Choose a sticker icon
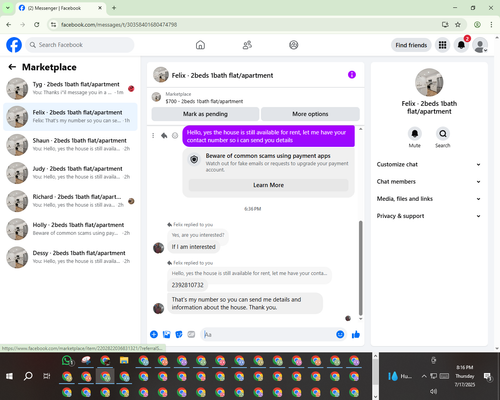 [x=179, y=334]
